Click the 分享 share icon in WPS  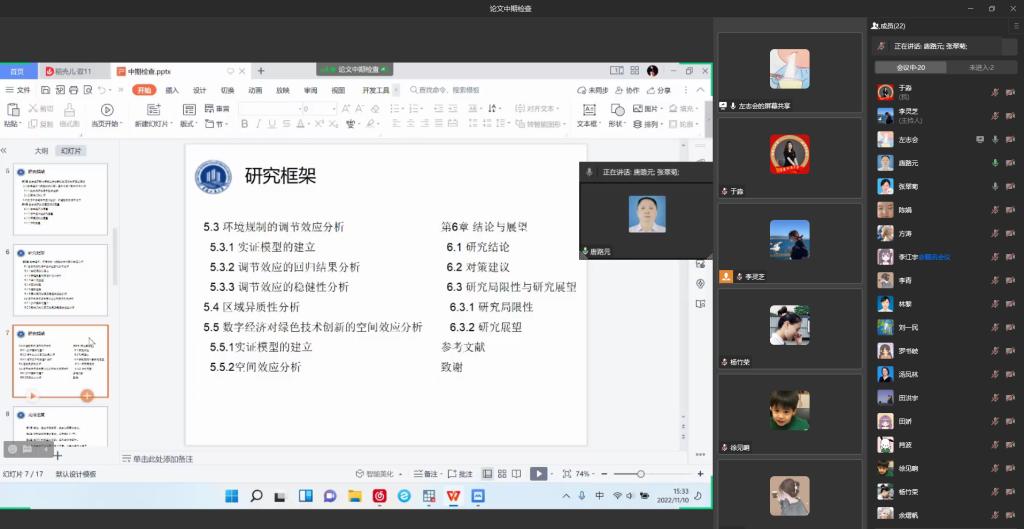coord(660,90)
